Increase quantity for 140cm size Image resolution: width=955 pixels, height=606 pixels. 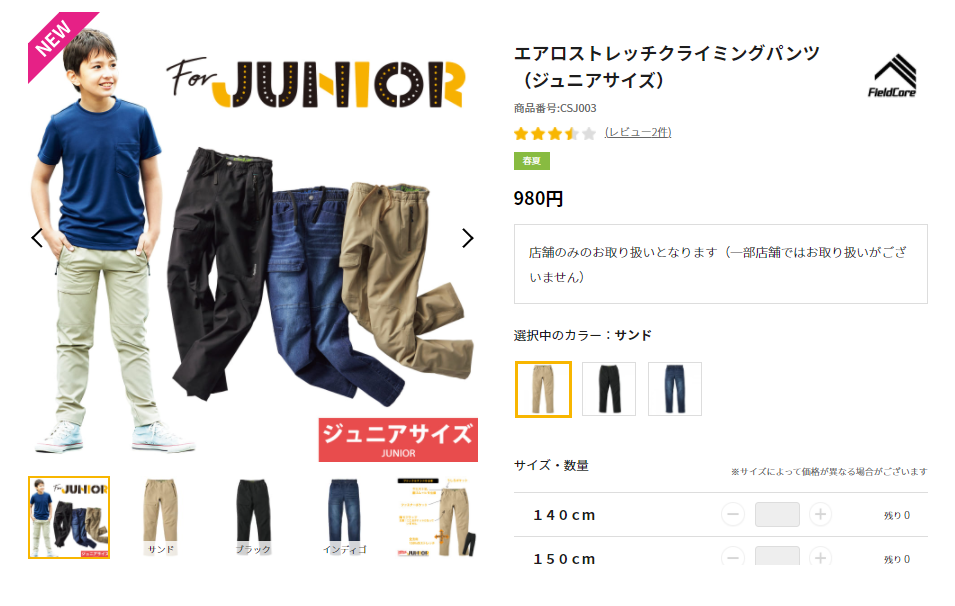(820, 515)
